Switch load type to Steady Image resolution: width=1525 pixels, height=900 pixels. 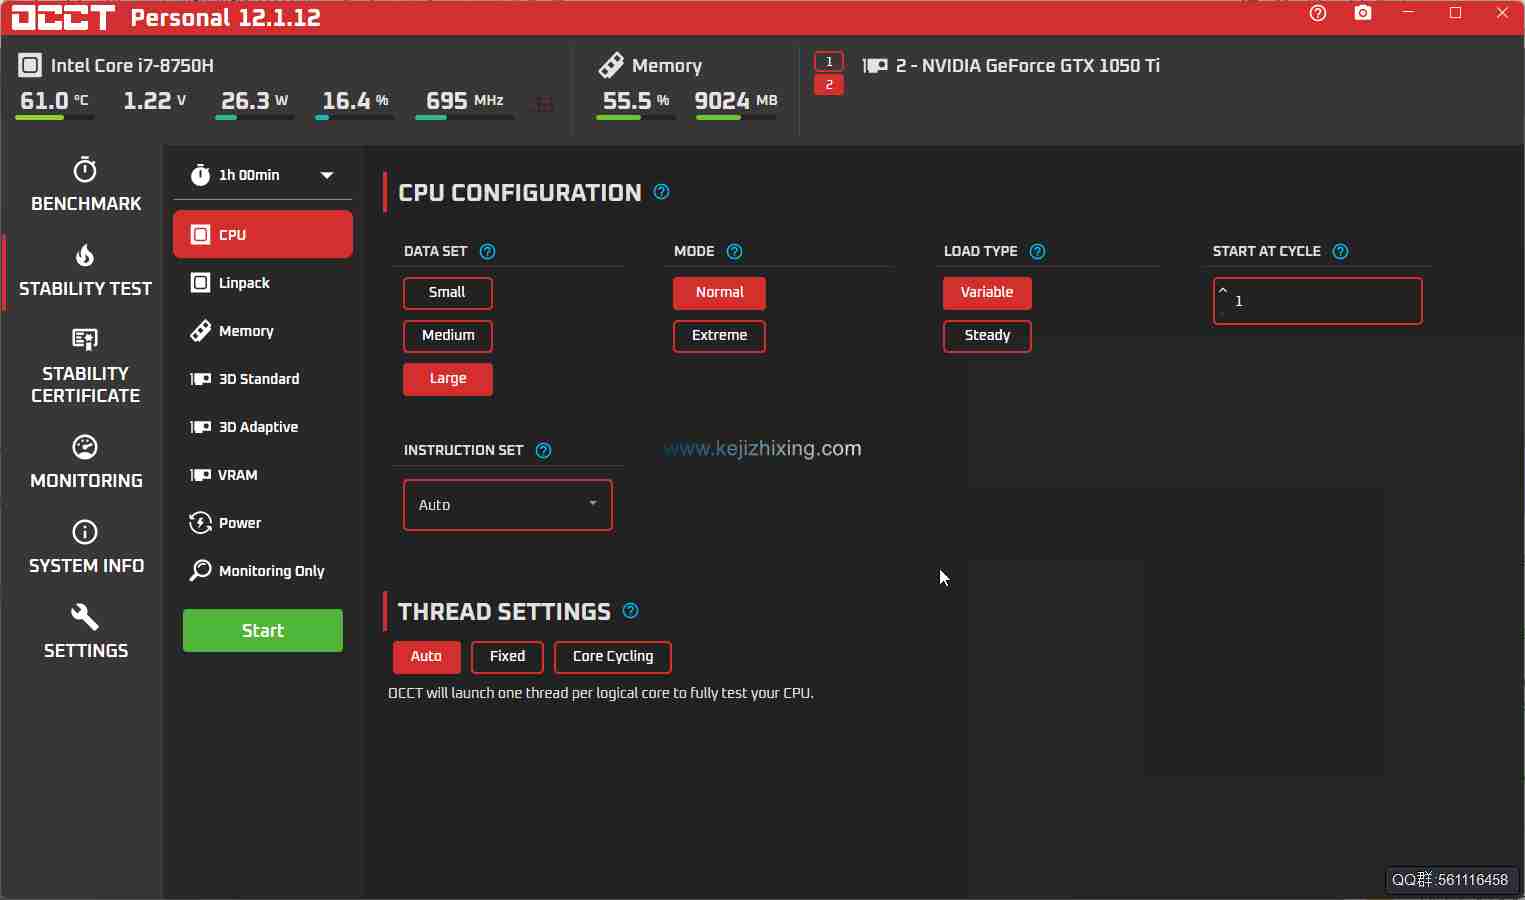(986, 336)
